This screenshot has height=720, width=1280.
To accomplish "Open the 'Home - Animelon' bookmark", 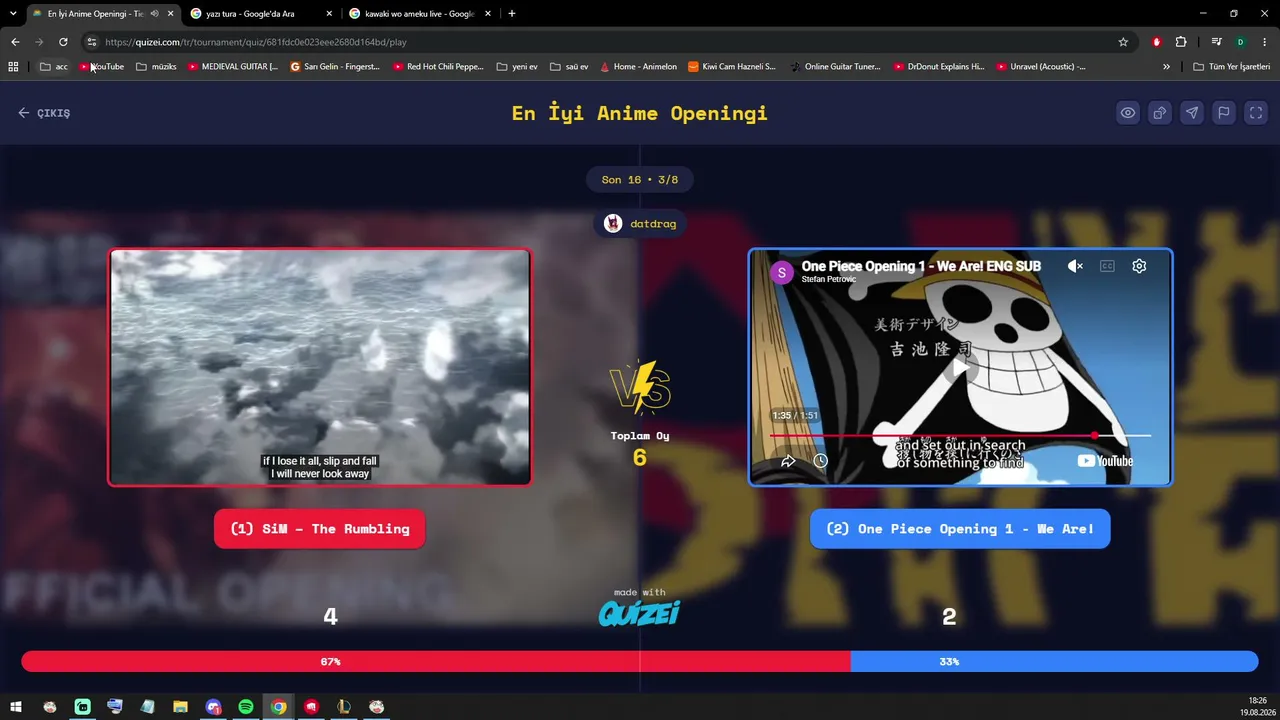I will pos(638,67).
